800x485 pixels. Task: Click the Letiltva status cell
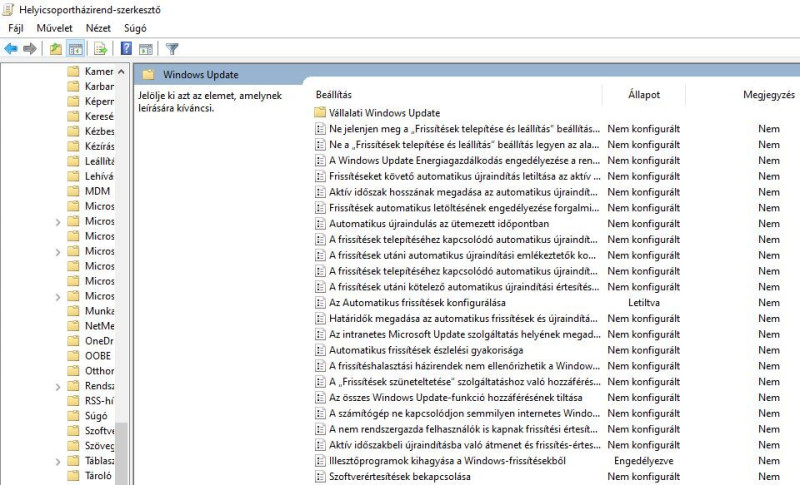point(644,302)
